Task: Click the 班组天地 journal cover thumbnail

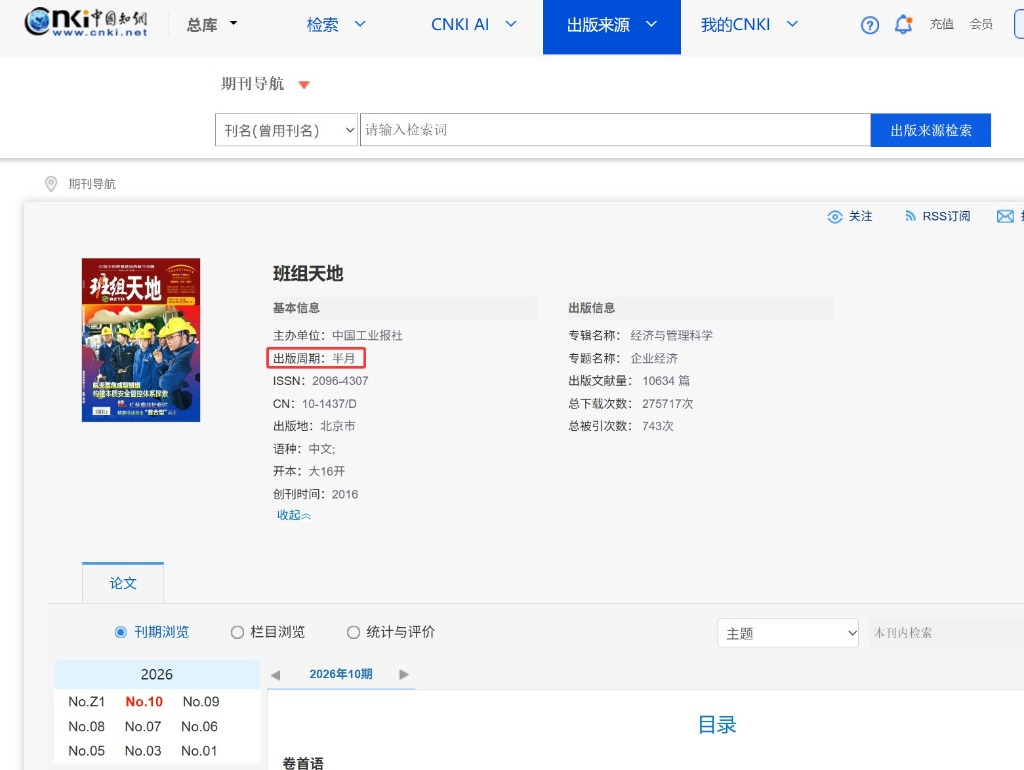Action: pyautogui.click(x=140, y=340)
